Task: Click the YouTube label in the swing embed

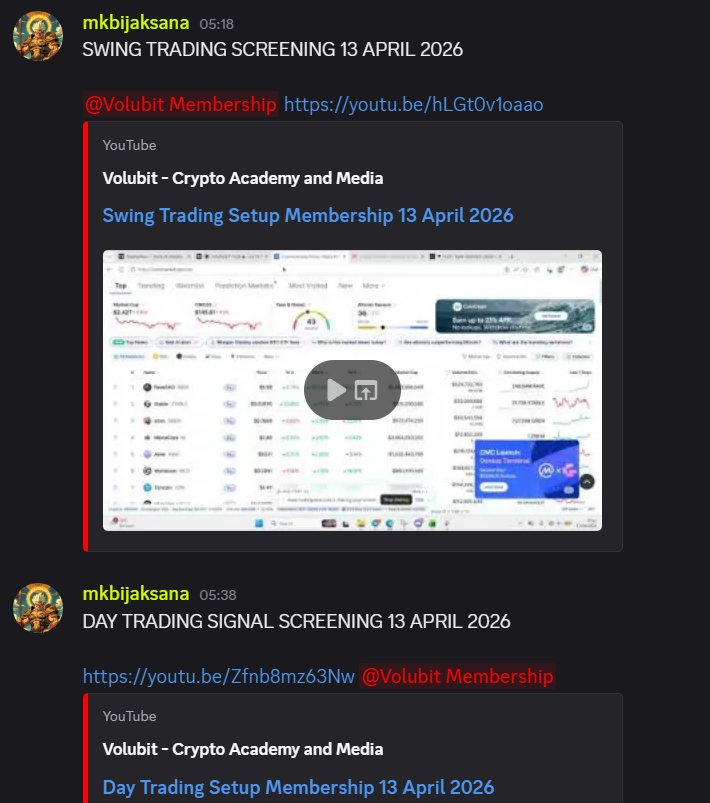Action: point(129,145)
